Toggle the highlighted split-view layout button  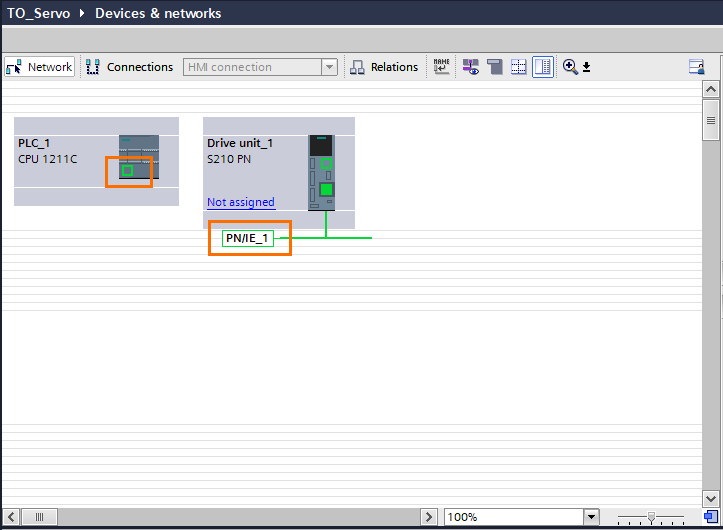(543, 67)
